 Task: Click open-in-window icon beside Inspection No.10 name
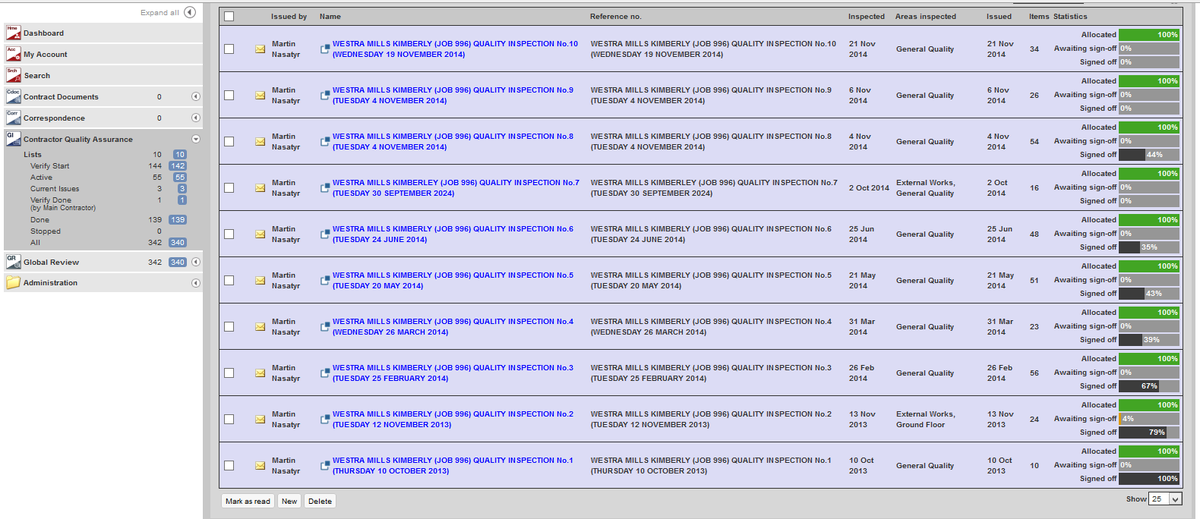coord(325,50)
